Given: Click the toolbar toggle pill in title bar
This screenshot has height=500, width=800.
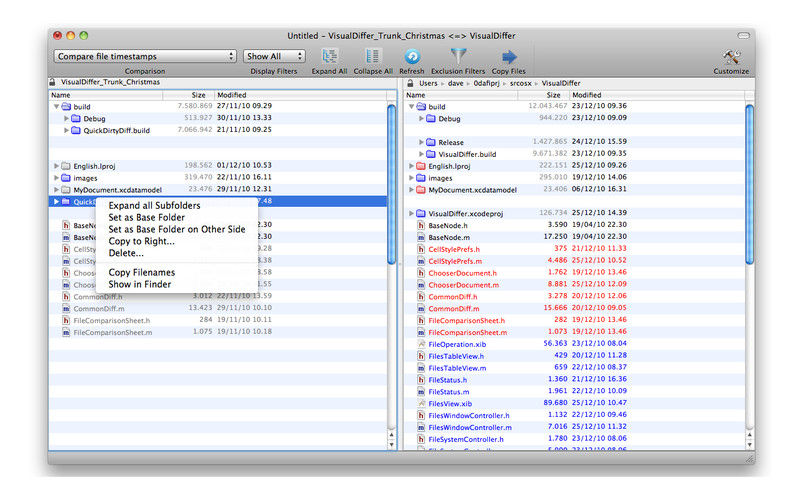Looking at the screenshot, I should click(743, 36).
